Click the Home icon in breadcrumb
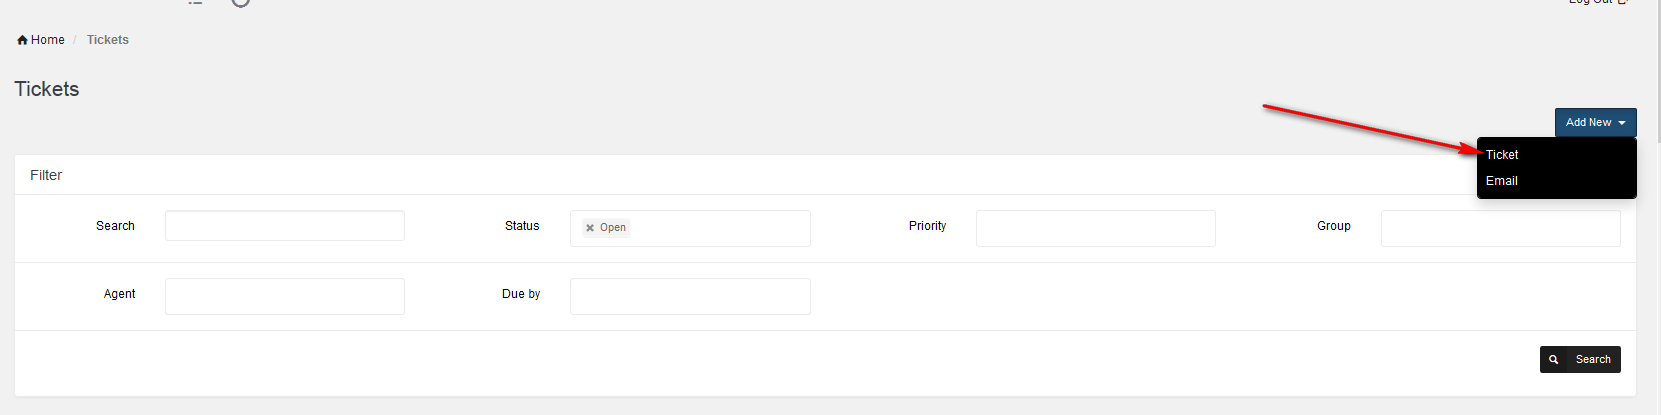The width and height of the screenshot is (1661, 415). [22, 40]
